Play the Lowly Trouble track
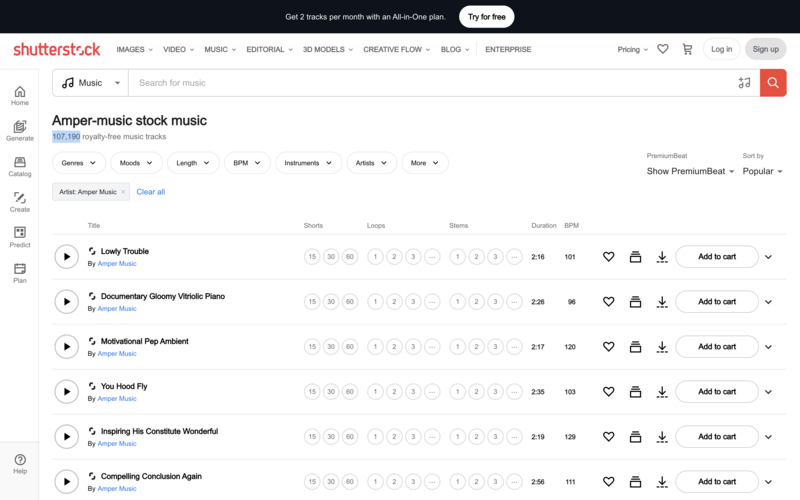Screen dimensions: 800x500 tap(66, 257)
